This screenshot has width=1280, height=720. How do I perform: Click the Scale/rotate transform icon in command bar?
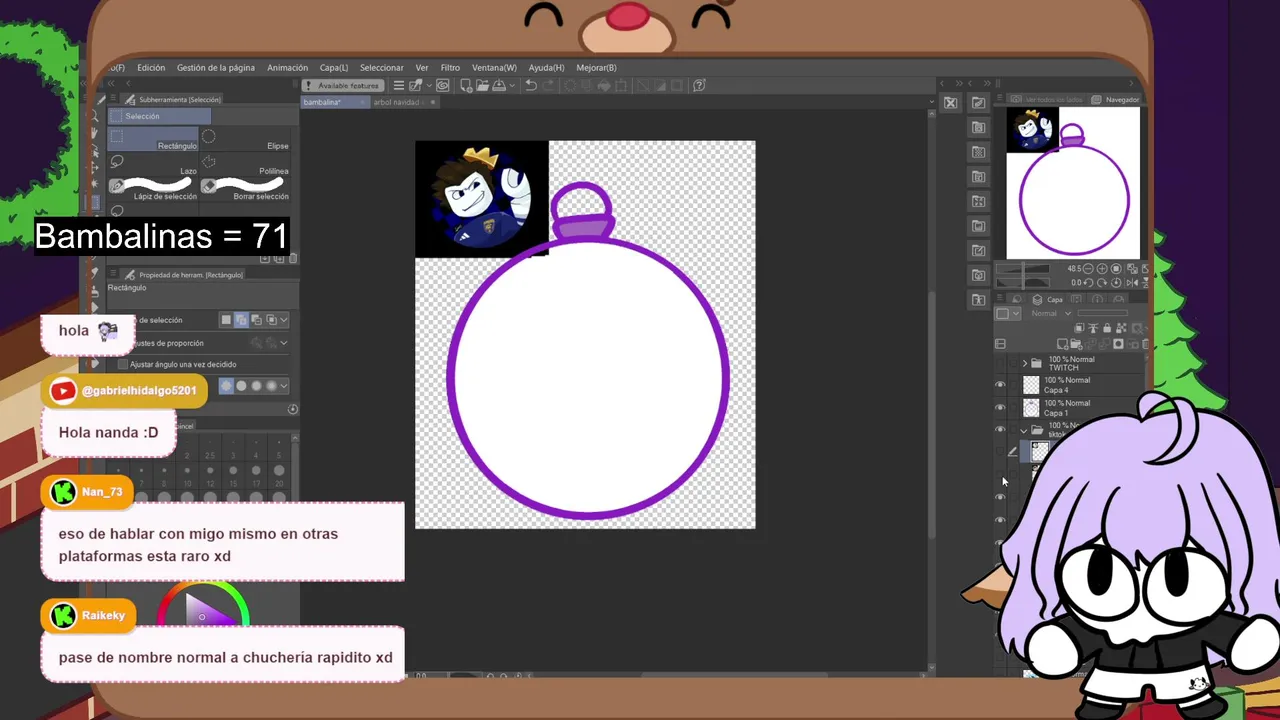620,85
